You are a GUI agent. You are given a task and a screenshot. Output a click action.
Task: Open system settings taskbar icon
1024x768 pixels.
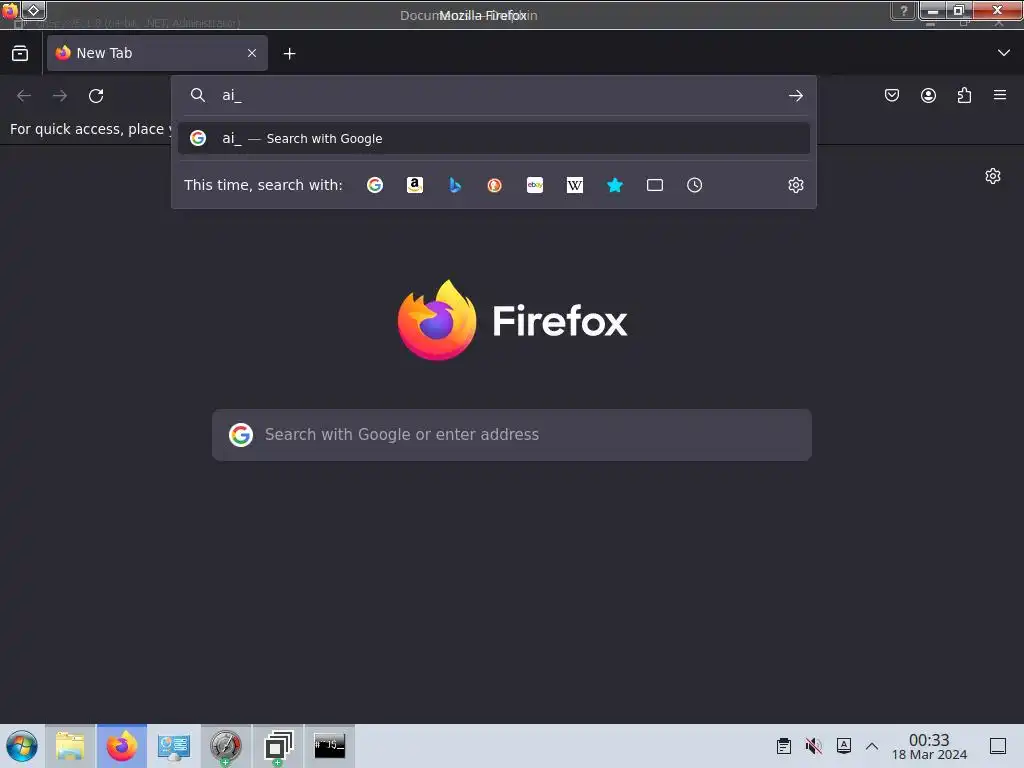pyautogui.click(x=174, y=746)
